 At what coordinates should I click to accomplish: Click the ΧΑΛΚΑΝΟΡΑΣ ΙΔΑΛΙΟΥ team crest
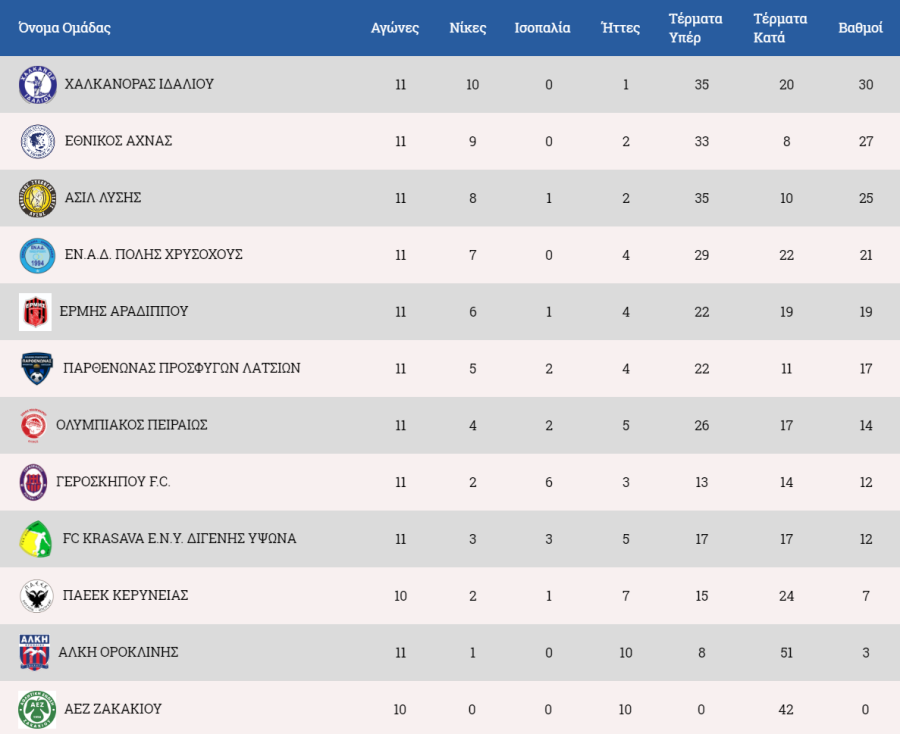[x=37, y=84]
